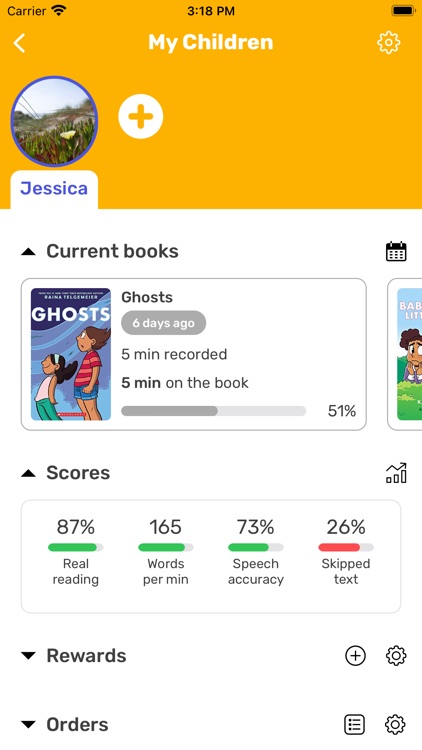The image size is (422, 750).
Task: Open the Orders list icon
Action: [355, 725]
